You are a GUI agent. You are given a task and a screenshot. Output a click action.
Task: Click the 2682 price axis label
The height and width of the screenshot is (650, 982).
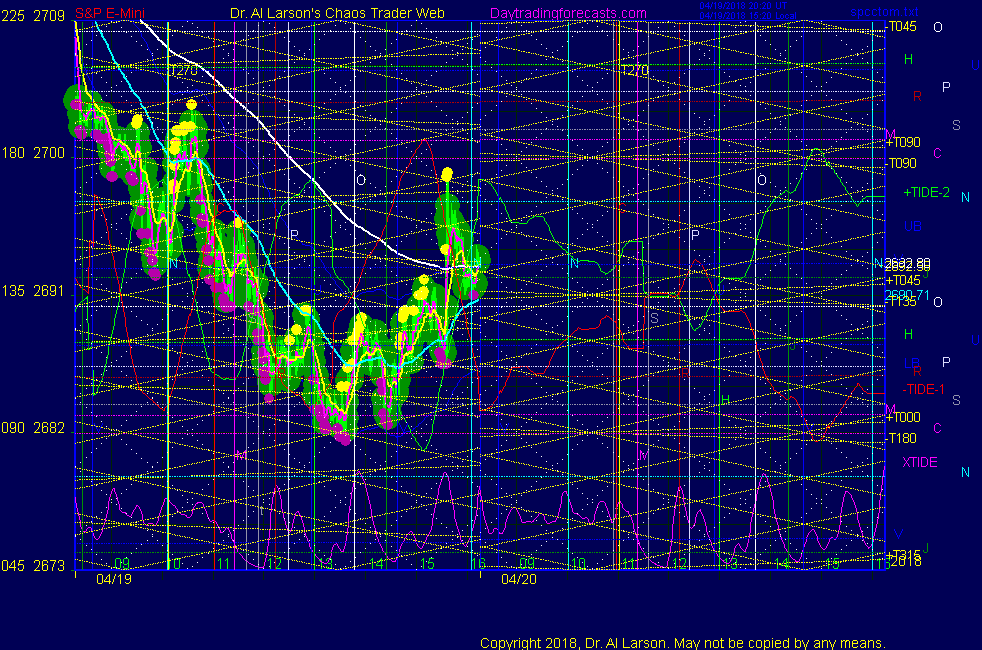tap(49, 428)
